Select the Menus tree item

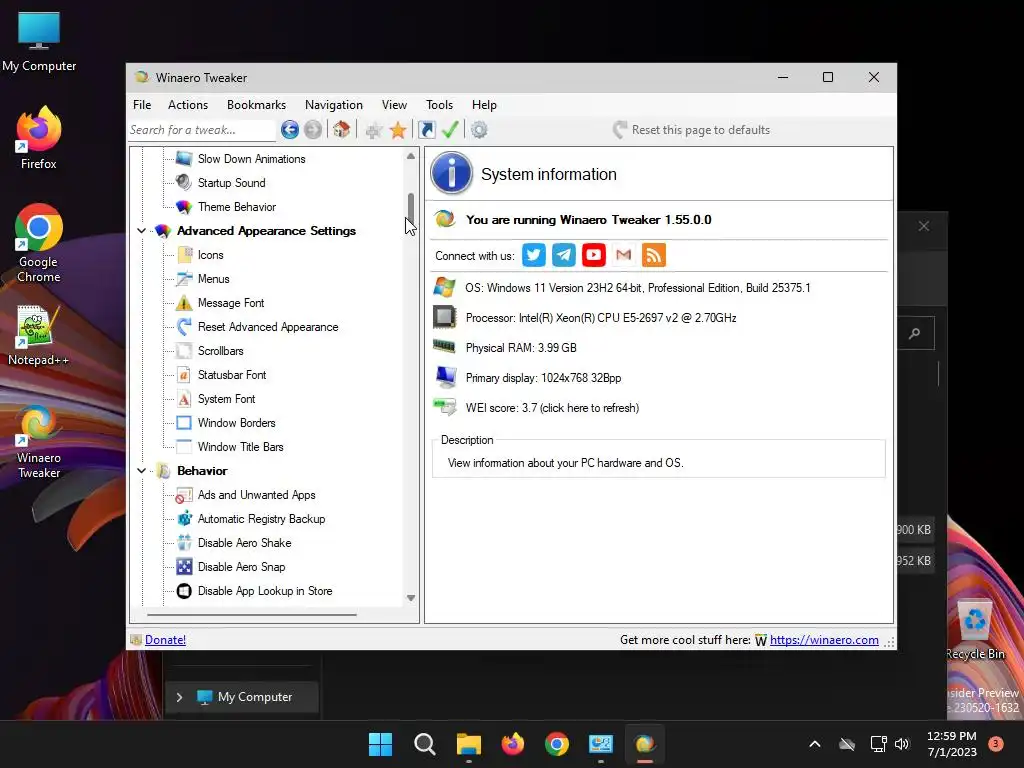(214, 279)
